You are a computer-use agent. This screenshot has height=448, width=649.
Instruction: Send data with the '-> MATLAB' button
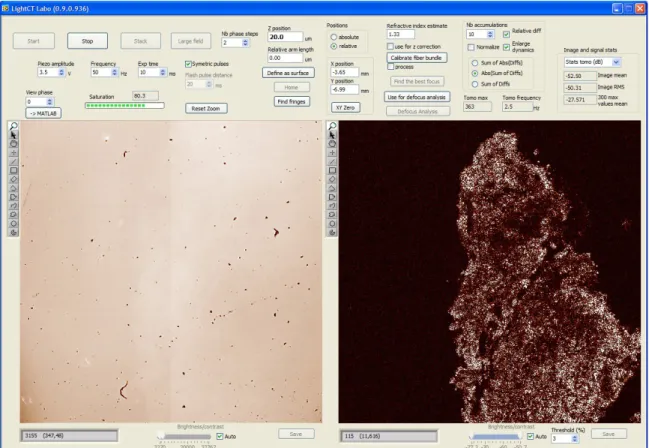[43, 113]
